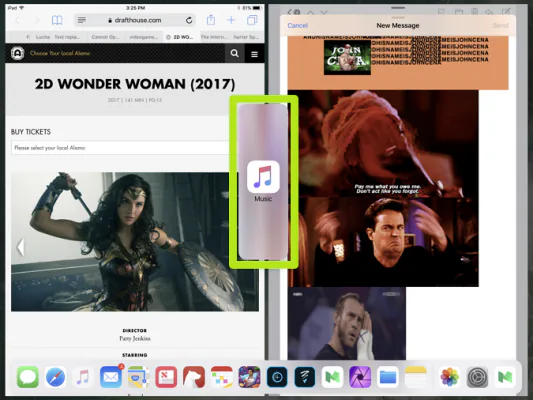Viewport: 533px width, 400px height.
Task: Click the Wonder Woman movie still image
Action: click(135, 242)
